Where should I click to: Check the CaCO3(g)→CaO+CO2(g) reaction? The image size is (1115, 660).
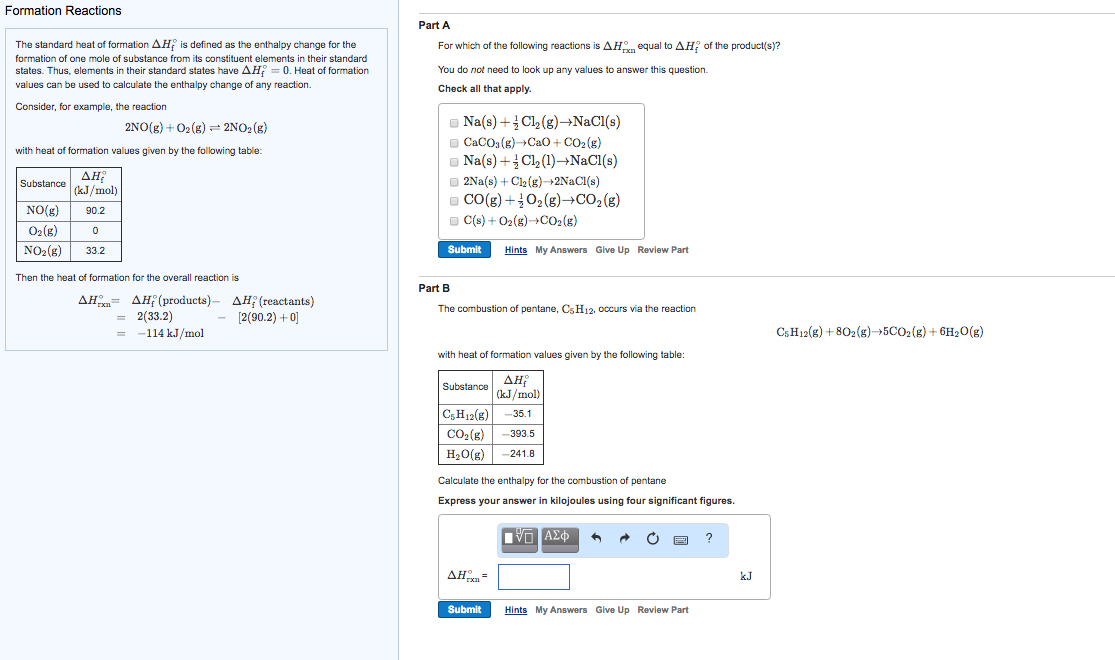point(453,142)
